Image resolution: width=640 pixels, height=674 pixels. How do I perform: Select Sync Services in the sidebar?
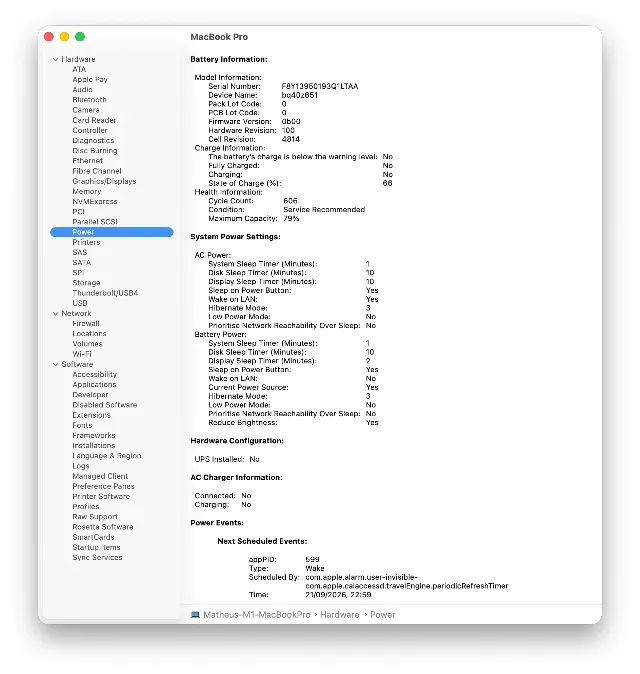click(x=97, y=558)
